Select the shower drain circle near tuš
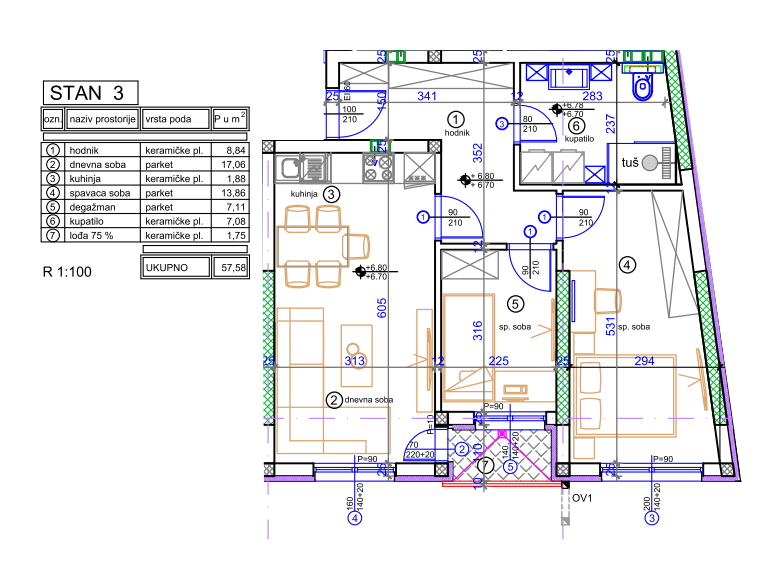Screen dimensions: 783x561 (x=650, y=163)
